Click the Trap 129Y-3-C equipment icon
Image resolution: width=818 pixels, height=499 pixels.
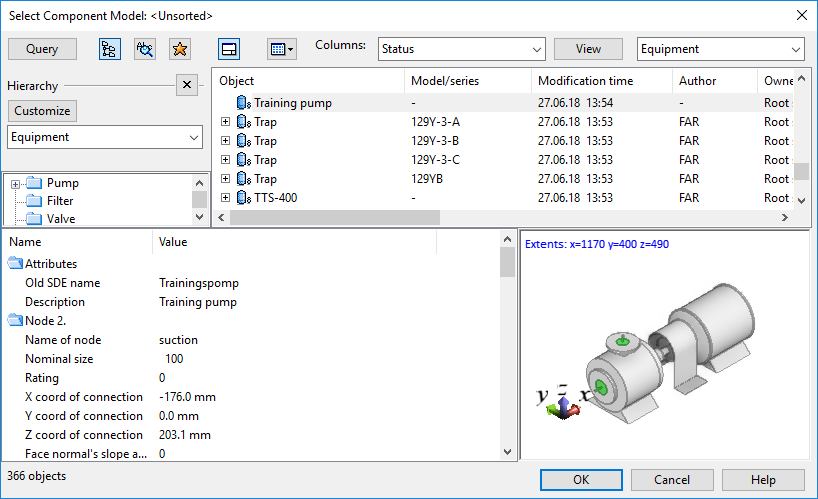pos(244,160)
